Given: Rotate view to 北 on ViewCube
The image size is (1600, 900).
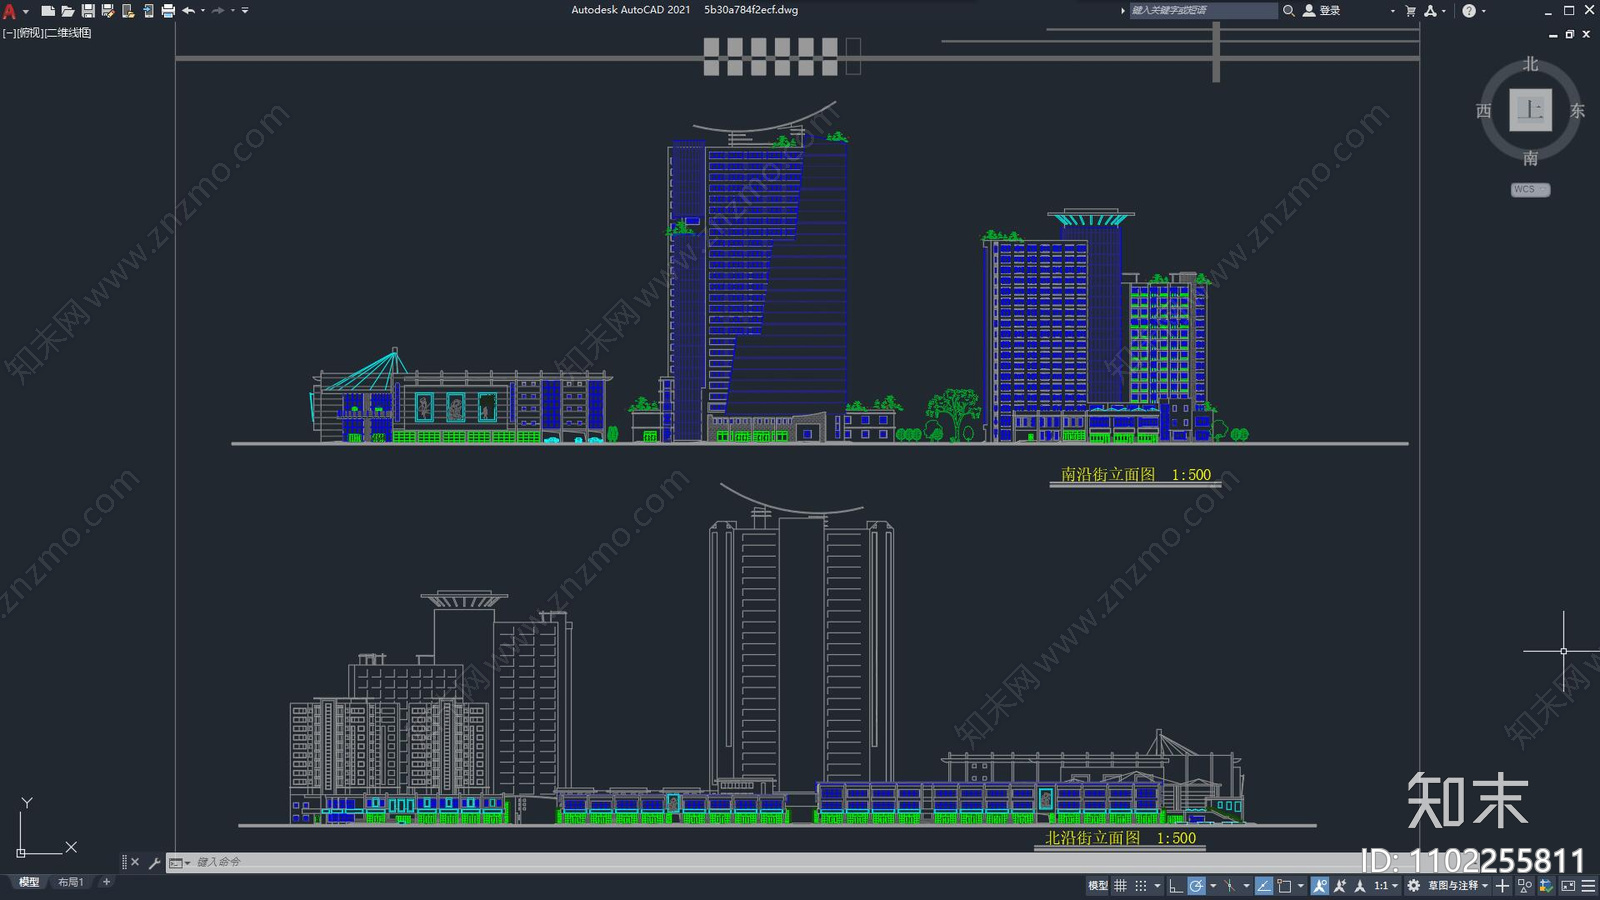Looking at the screenshot, I should (x=1530, y=64).
